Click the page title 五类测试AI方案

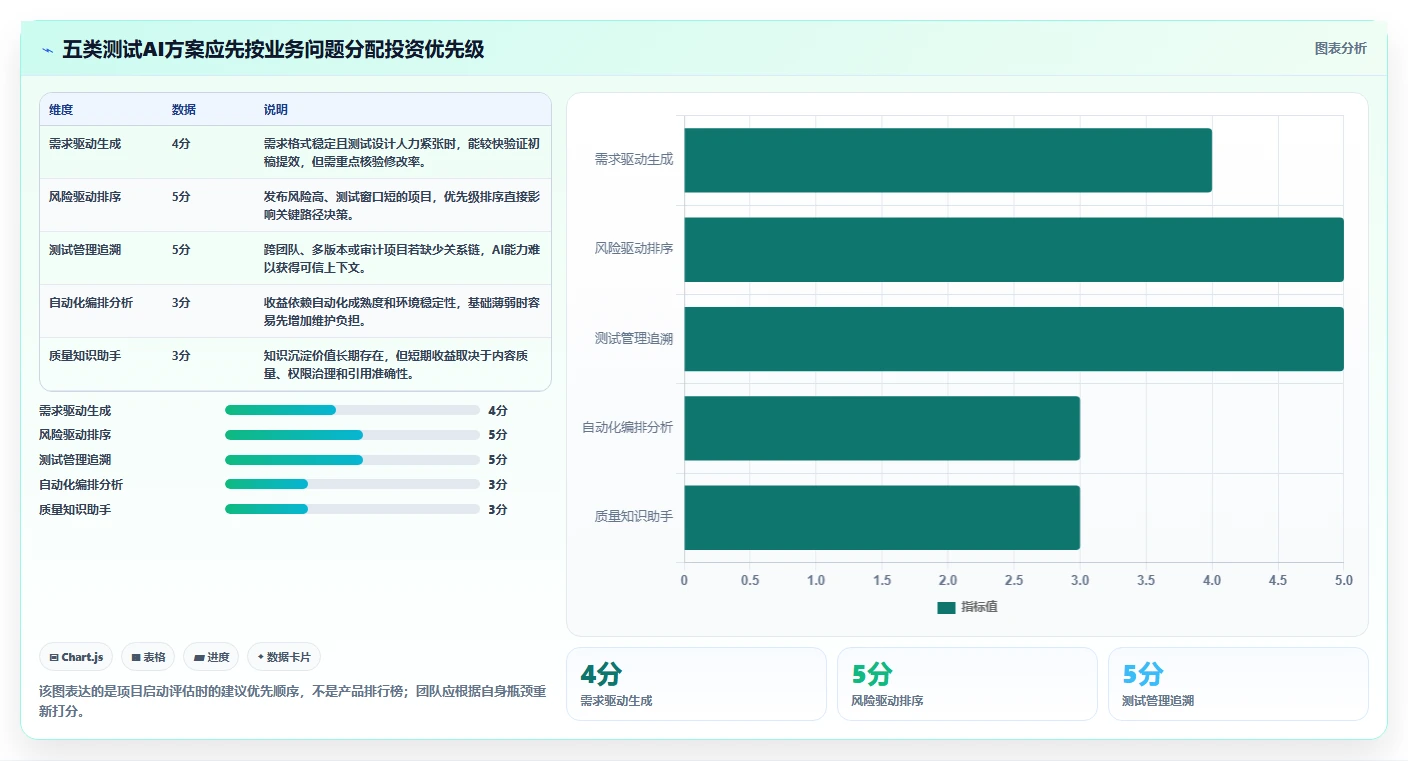click(273, 50)
